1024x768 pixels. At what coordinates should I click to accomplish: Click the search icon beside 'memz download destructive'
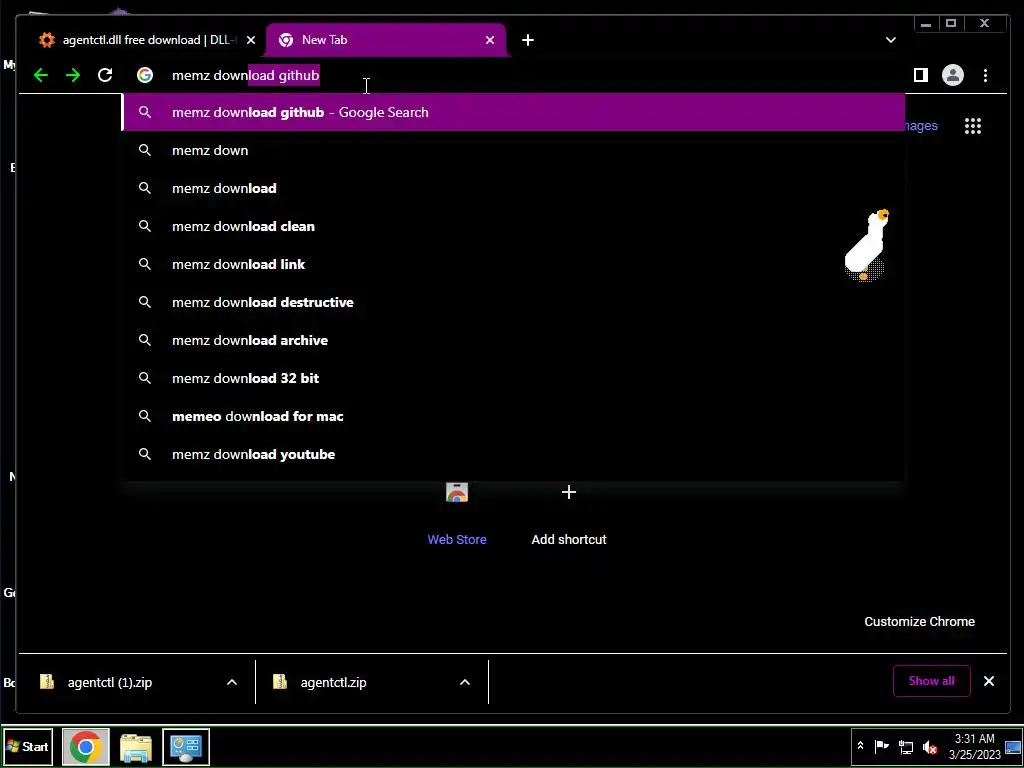click(145, 302)
